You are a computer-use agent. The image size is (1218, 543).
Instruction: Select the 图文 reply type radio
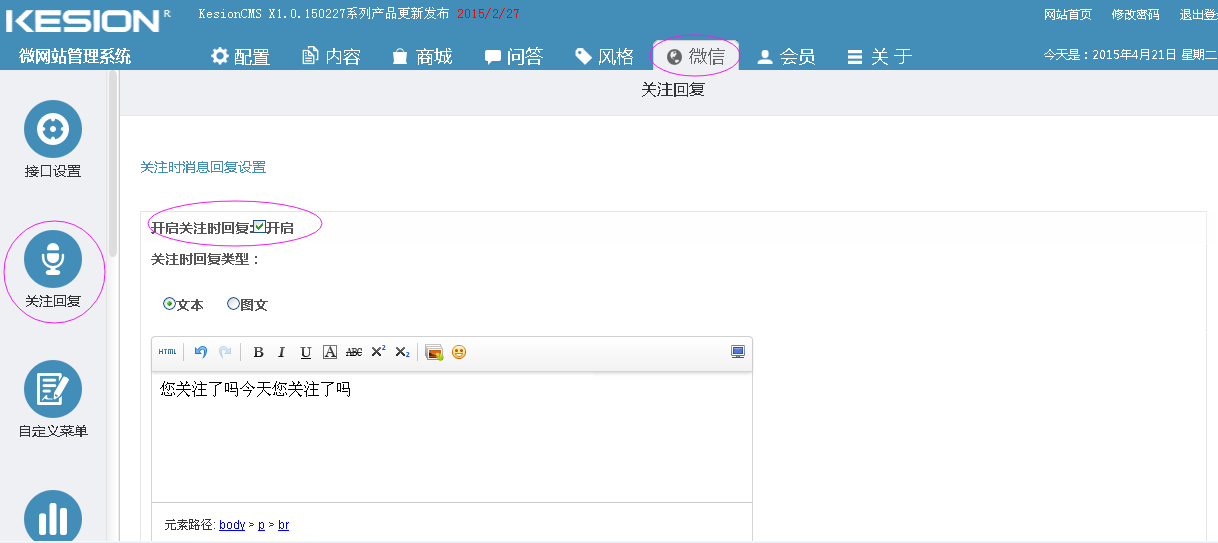(233, 303)
